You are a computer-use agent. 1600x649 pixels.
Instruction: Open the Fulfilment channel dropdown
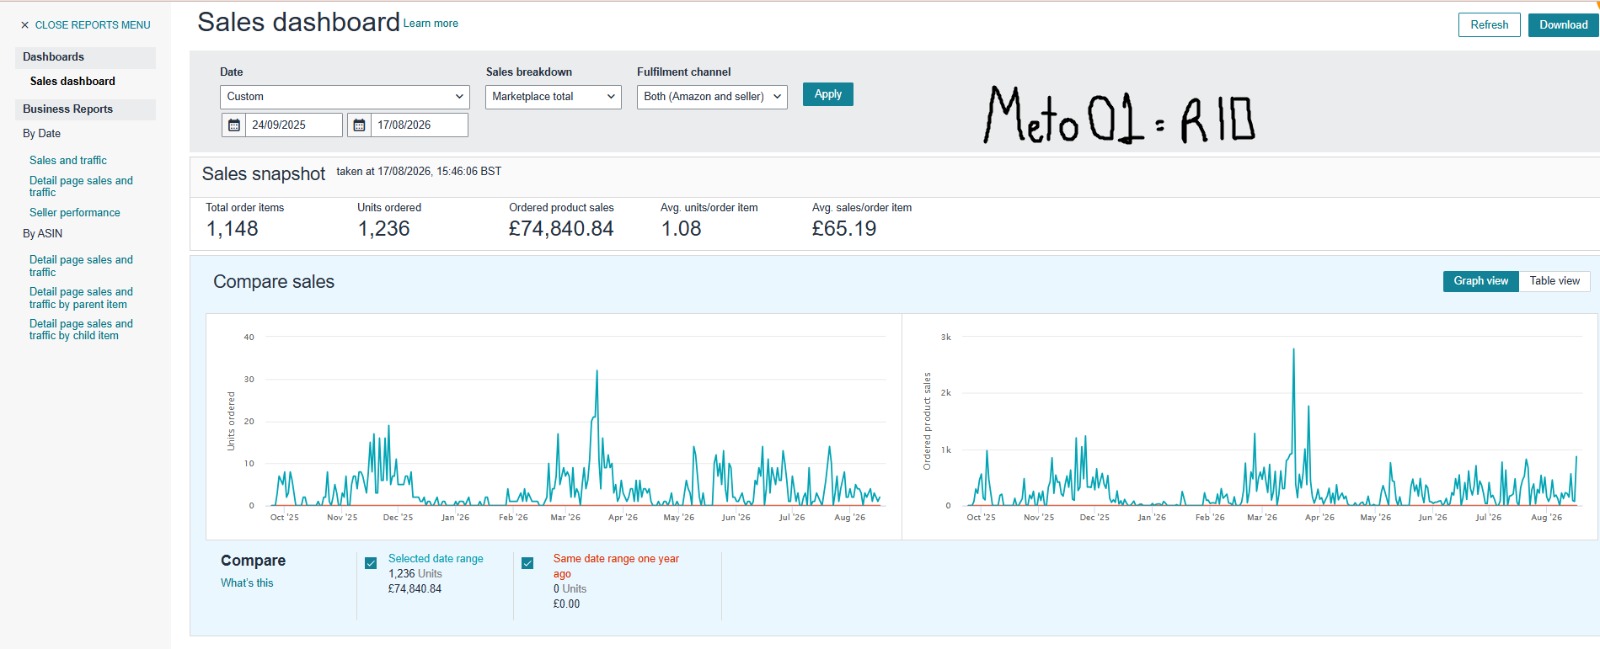712,97
